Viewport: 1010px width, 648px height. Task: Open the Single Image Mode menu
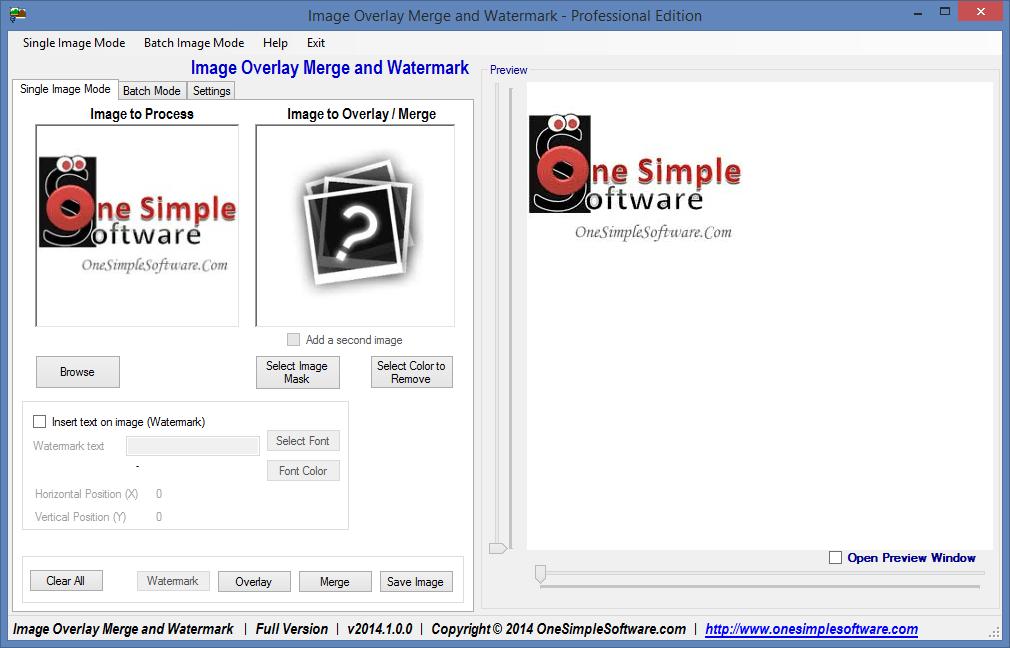[74, 43]
